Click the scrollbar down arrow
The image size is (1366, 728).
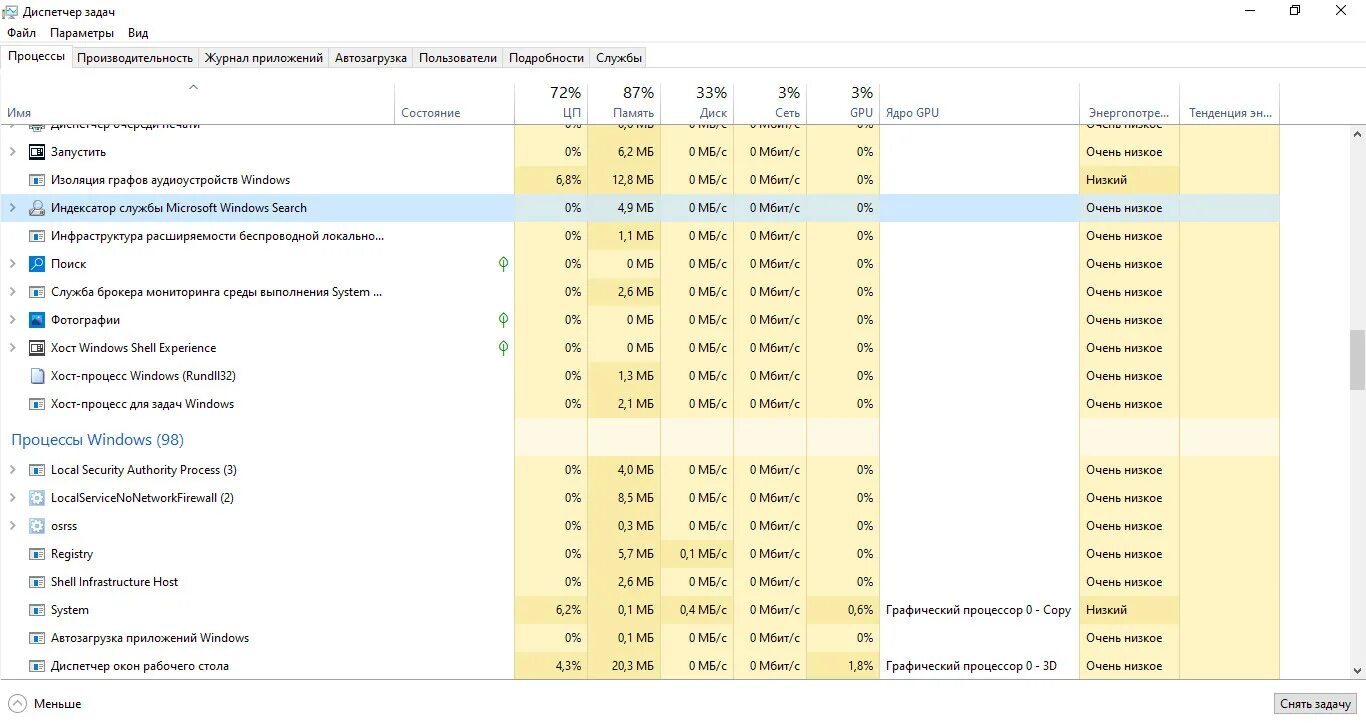[x=1357, y=671]
